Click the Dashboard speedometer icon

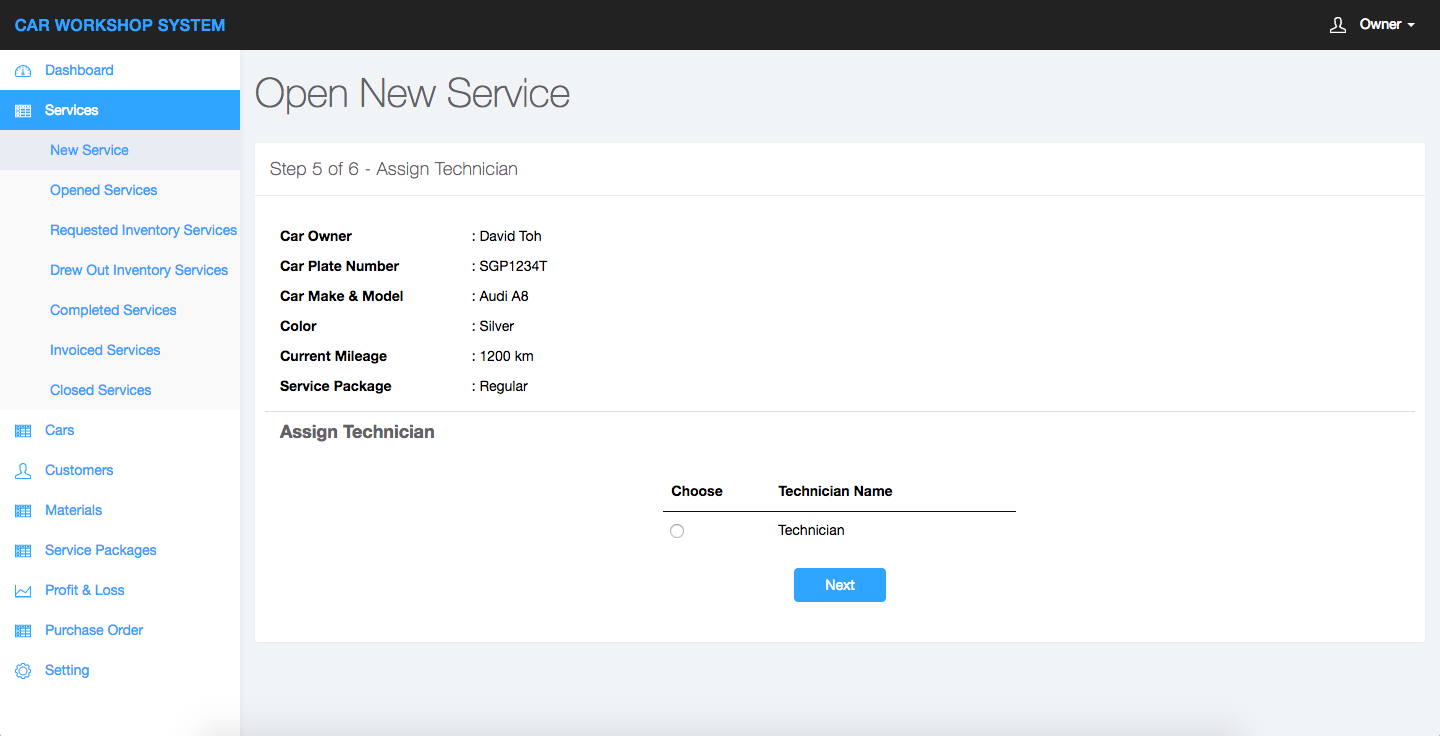[x=23, y=71]
